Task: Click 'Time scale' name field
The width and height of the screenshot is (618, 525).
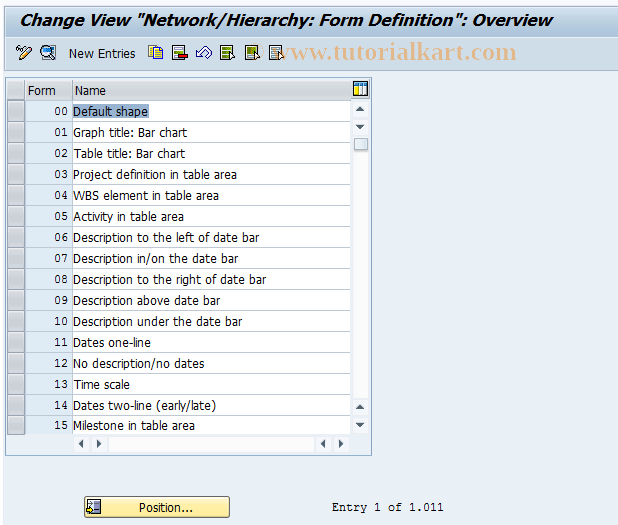Action: pos(211,384)
